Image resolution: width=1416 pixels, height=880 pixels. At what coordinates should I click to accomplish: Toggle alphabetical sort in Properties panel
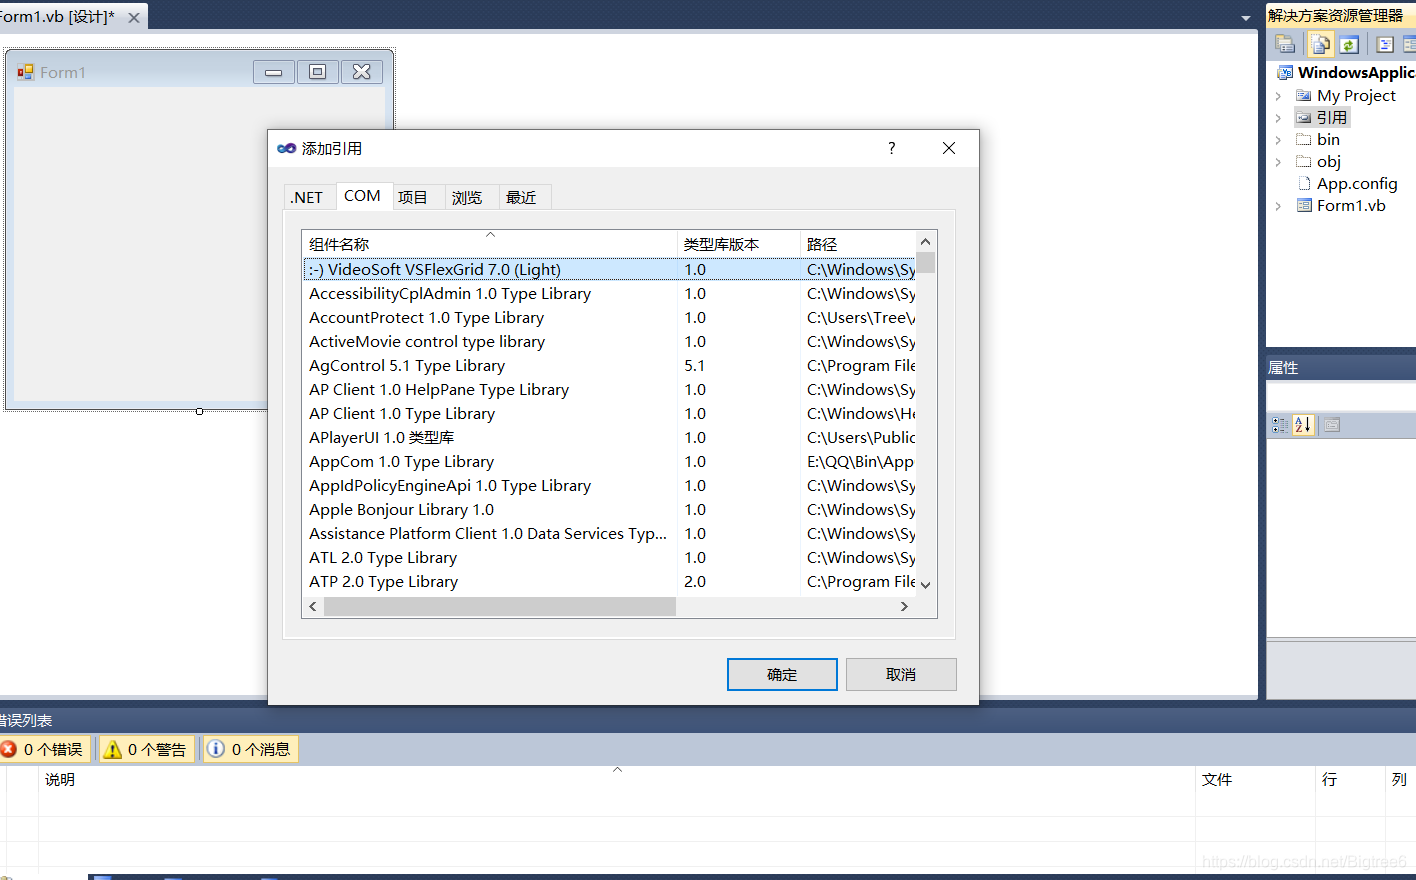pos(1303,425)
